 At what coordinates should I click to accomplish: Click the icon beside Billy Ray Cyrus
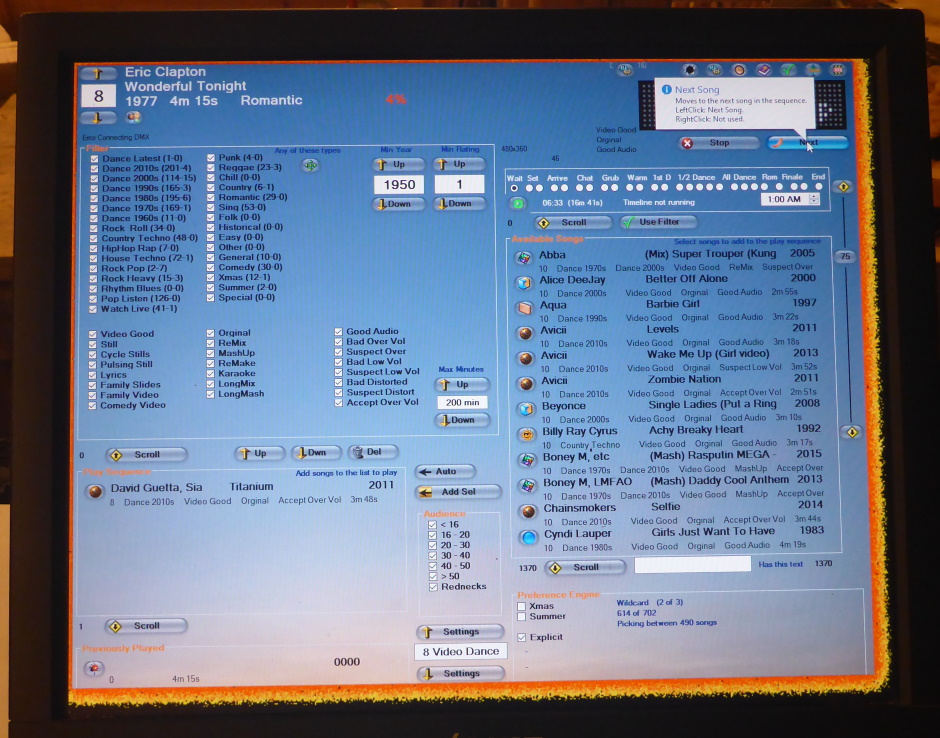pos(527,434)
